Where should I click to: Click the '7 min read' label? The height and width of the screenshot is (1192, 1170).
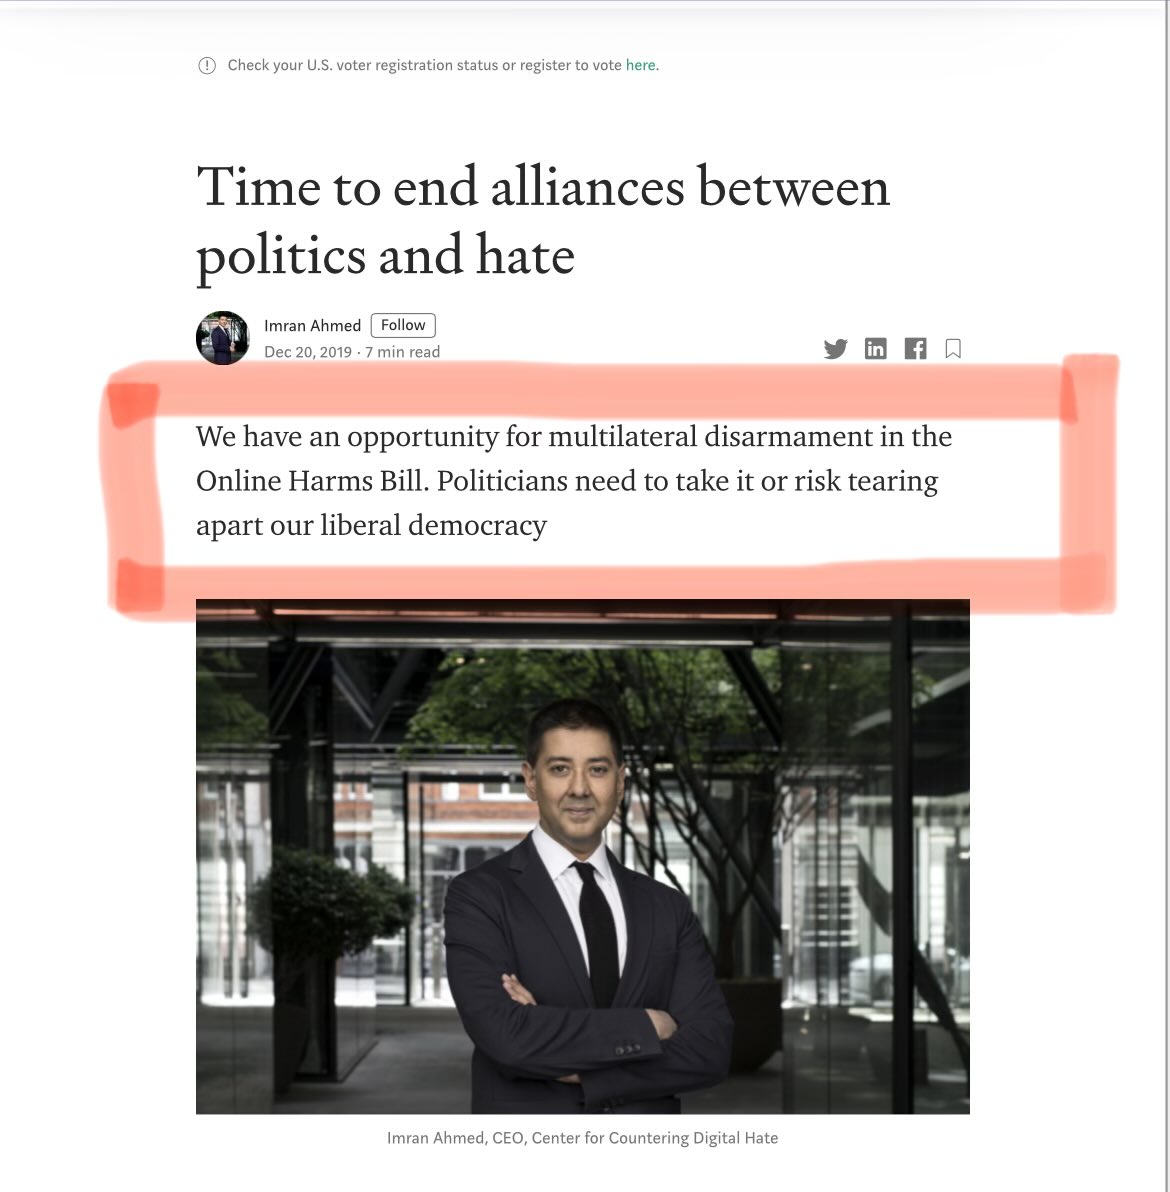coord(402,352)
